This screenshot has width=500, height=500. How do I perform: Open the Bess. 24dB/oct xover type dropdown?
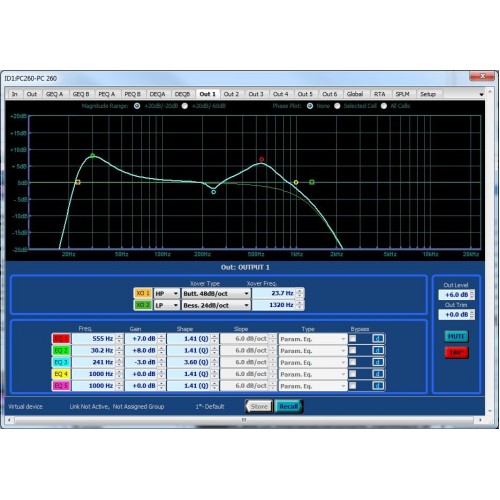click(x=216, y=305)
